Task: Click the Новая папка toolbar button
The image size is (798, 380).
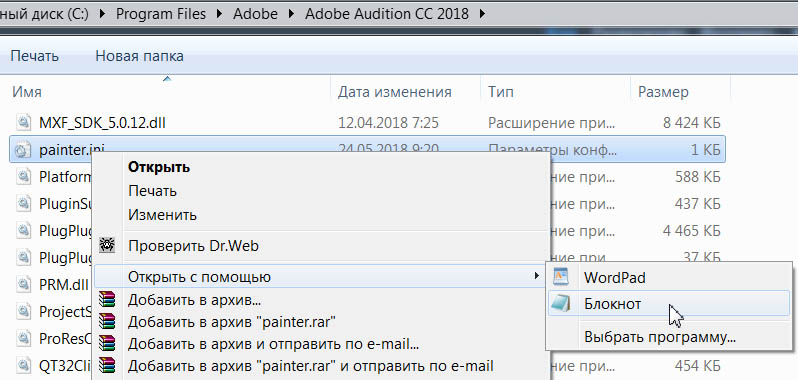Action: [139, 55]
